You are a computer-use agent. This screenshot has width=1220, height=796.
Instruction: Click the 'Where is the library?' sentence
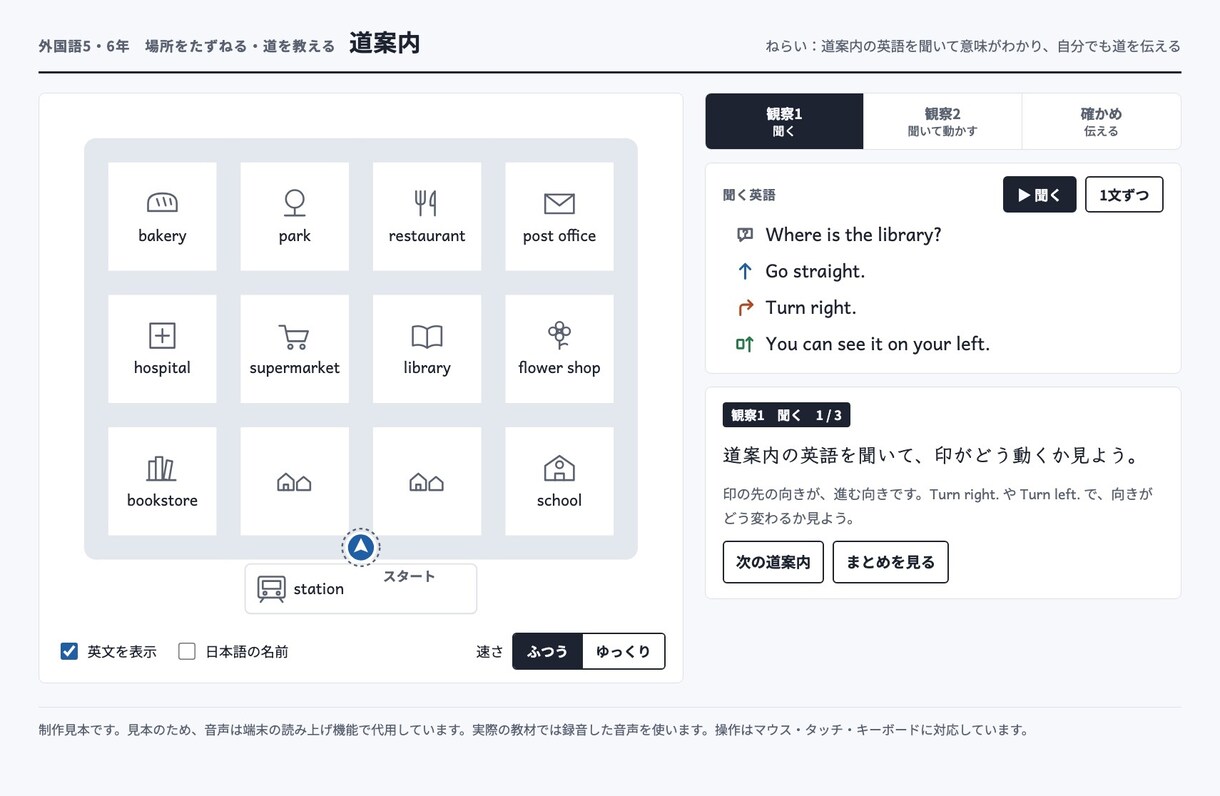(x=853, y=235)
